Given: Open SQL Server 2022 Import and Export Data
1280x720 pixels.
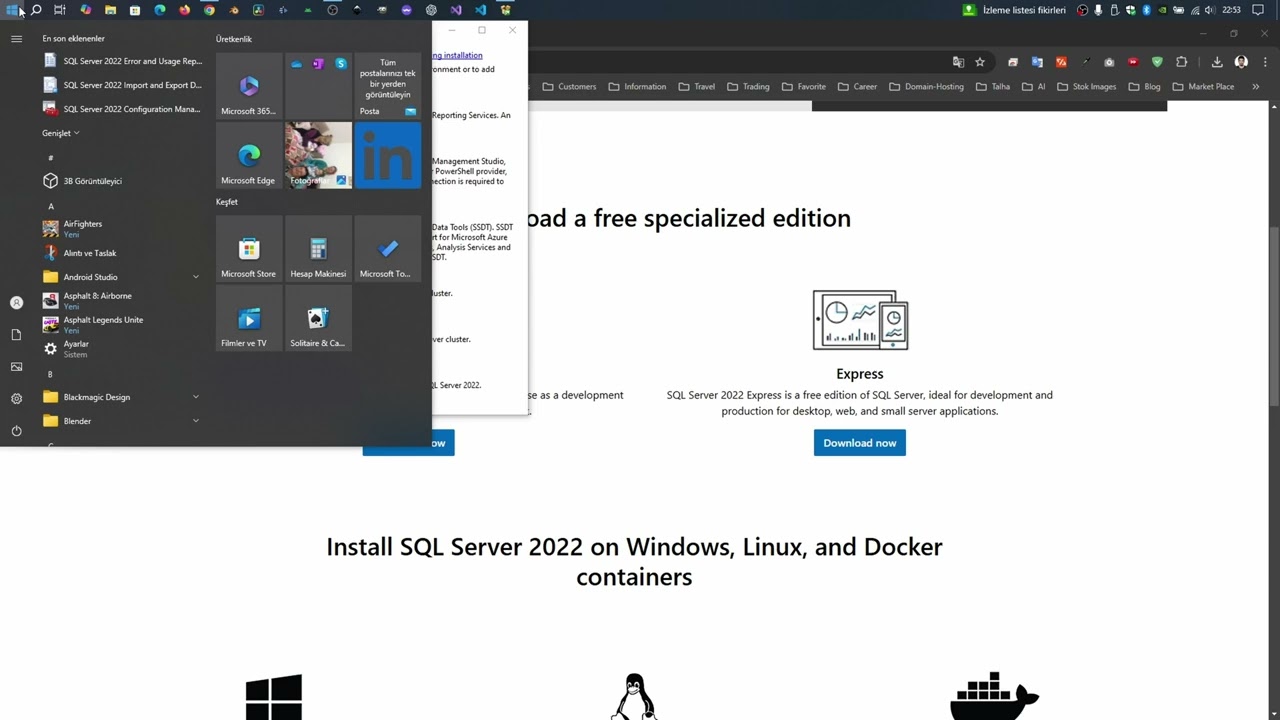Looking at the screenshot, I should coord(122,85).
